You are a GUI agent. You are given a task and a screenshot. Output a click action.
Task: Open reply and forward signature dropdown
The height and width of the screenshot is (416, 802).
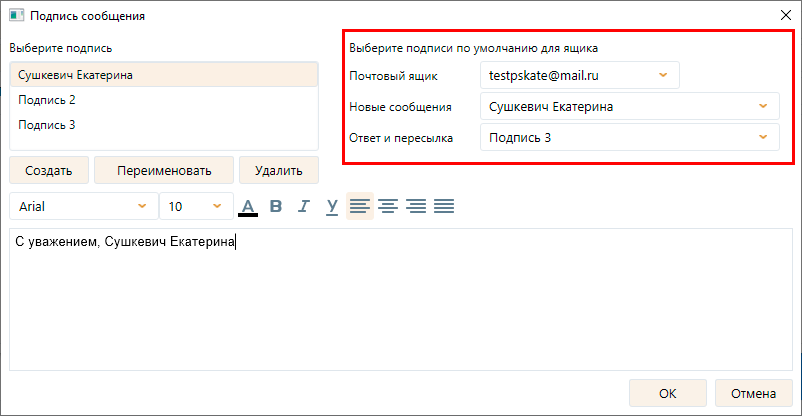[629, 137]
